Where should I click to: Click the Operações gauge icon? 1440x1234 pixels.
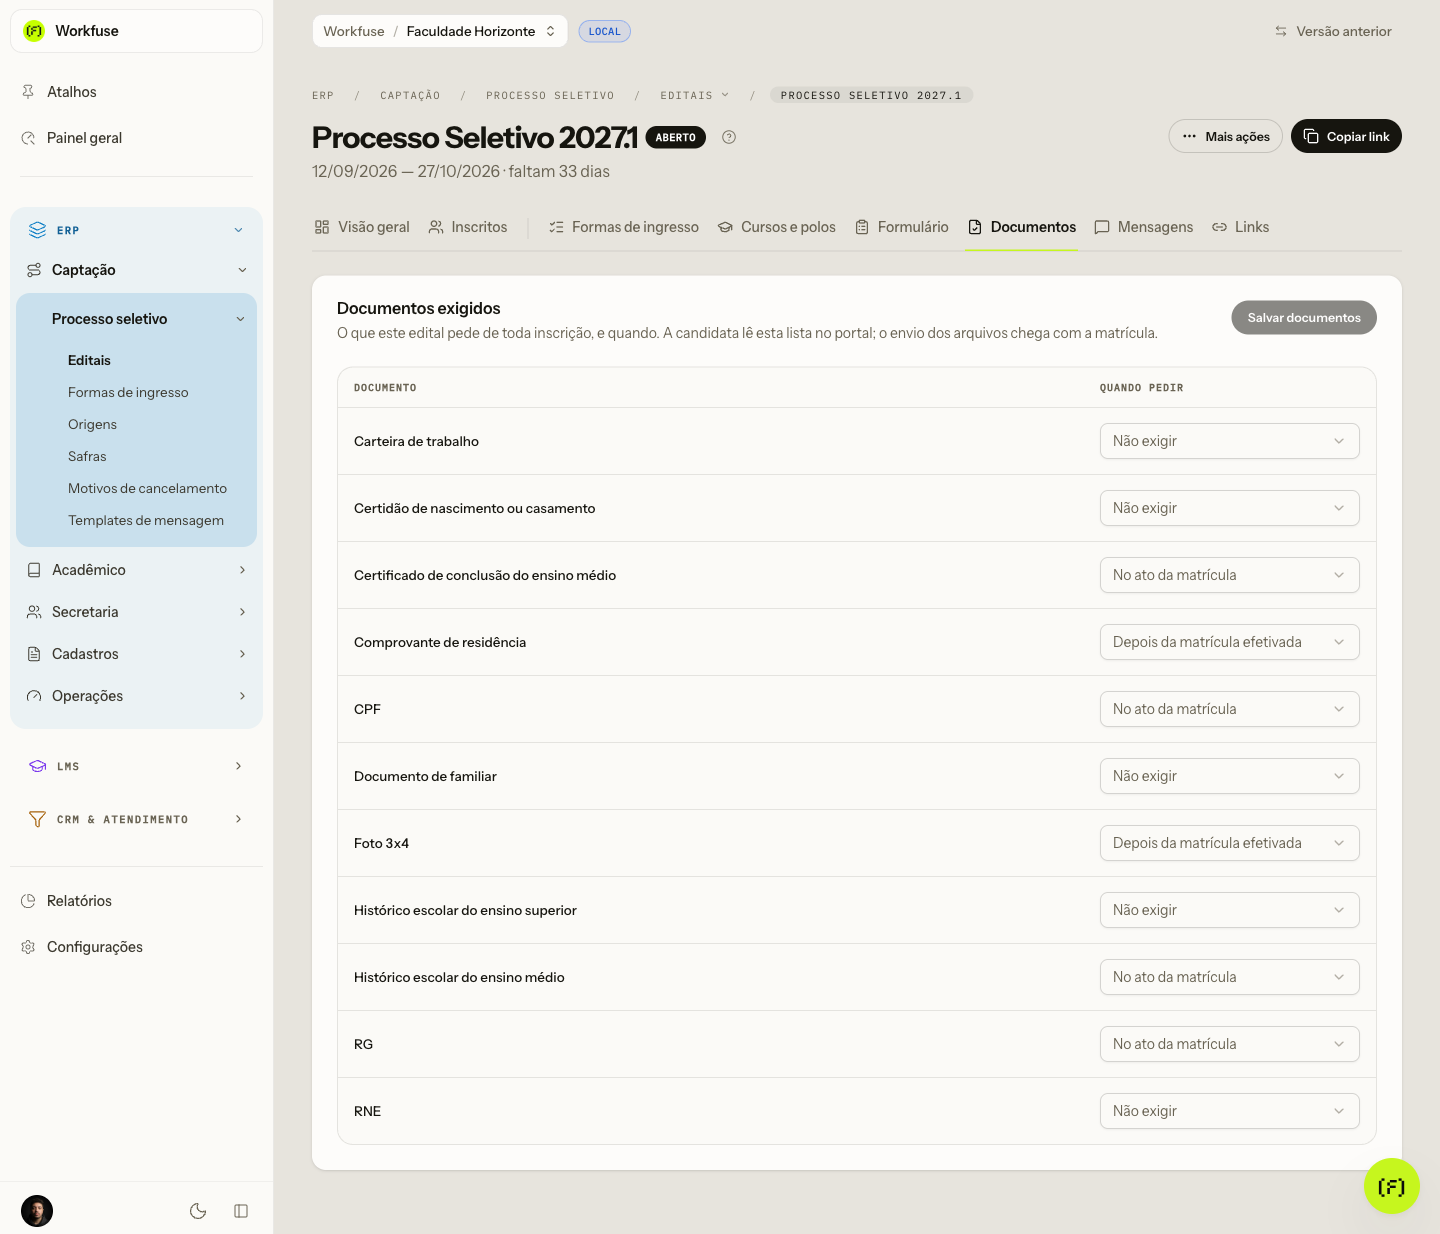[x=34, y=696]
